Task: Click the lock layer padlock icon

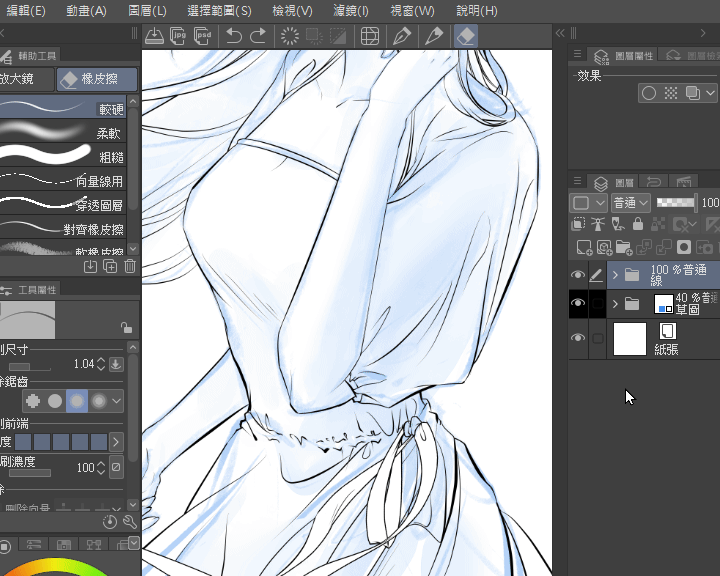Action: [638, 224]
